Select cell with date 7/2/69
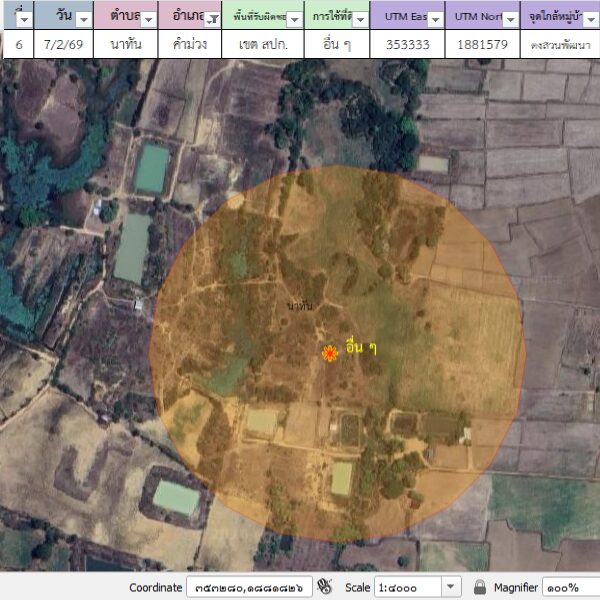The height and width of the screenshot is (600, 600). click(63, 44)
